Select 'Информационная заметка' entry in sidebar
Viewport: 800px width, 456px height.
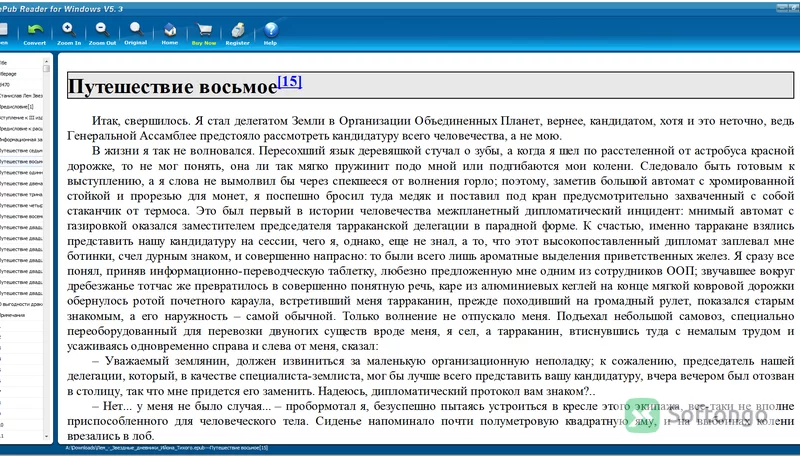click(x=21, y=140)
